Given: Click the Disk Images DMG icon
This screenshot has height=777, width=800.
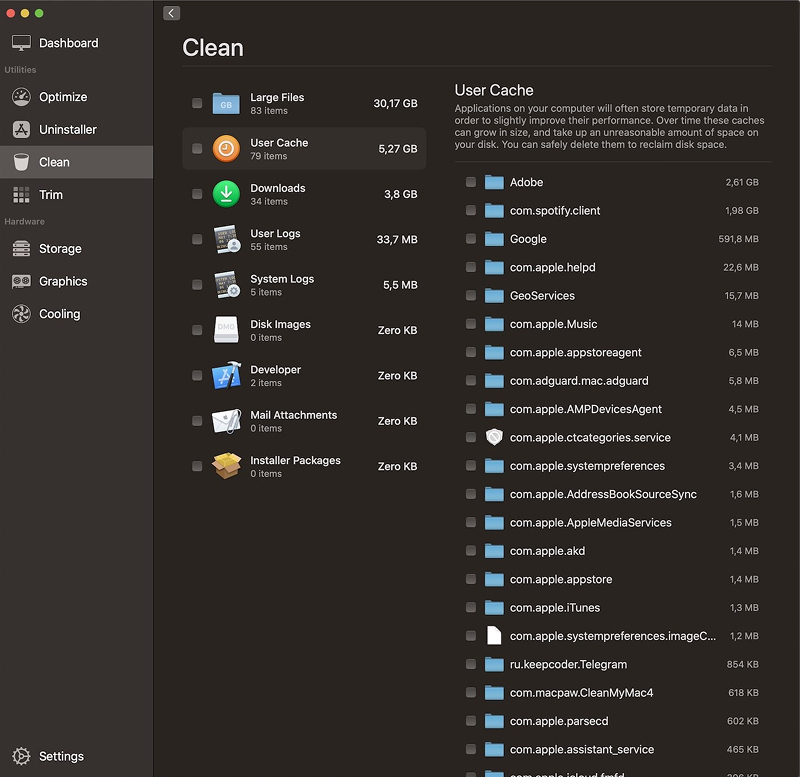Looking at the screenshot, I should [x=226, y=330].
